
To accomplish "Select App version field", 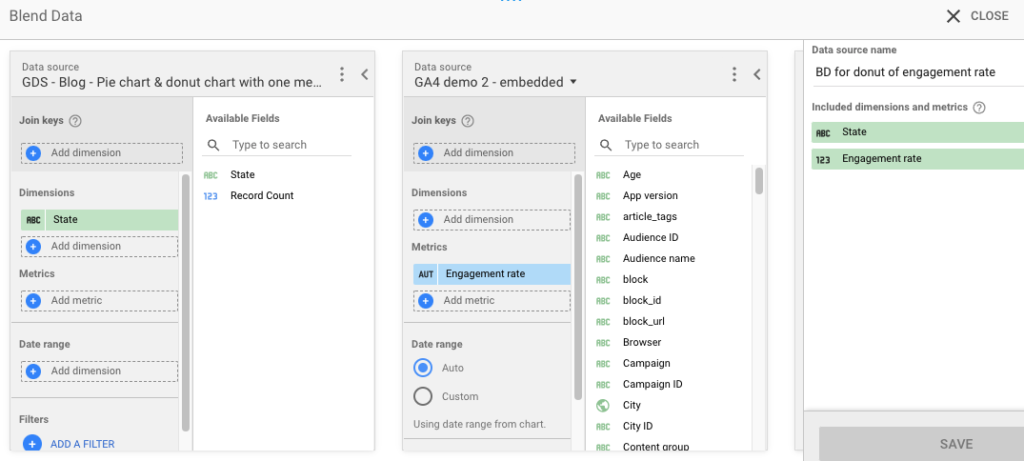I will (x=650, y=195).
